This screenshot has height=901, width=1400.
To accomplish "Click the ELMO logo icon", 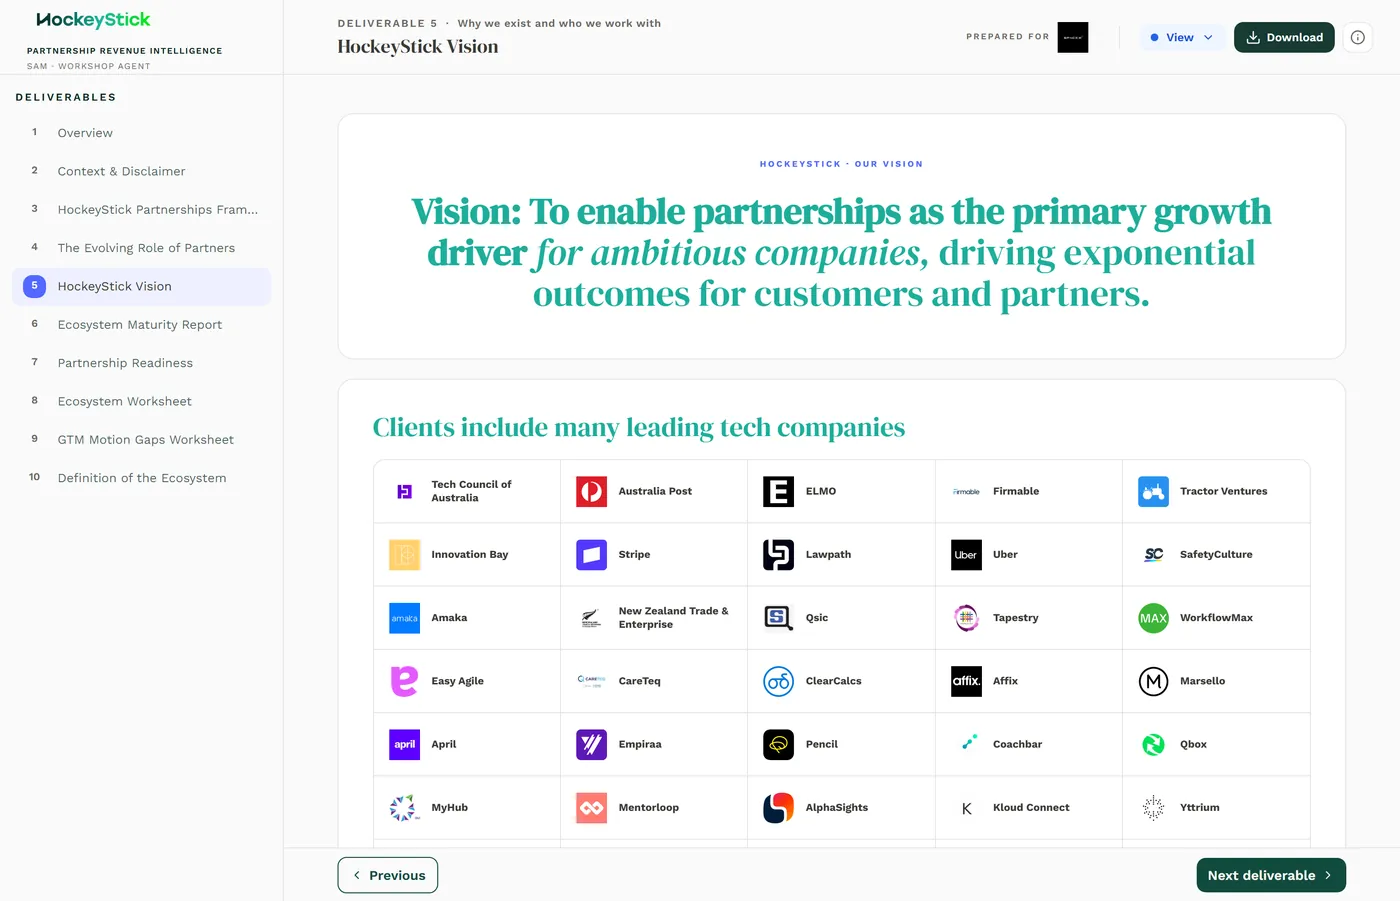I will tap(779, 491).
